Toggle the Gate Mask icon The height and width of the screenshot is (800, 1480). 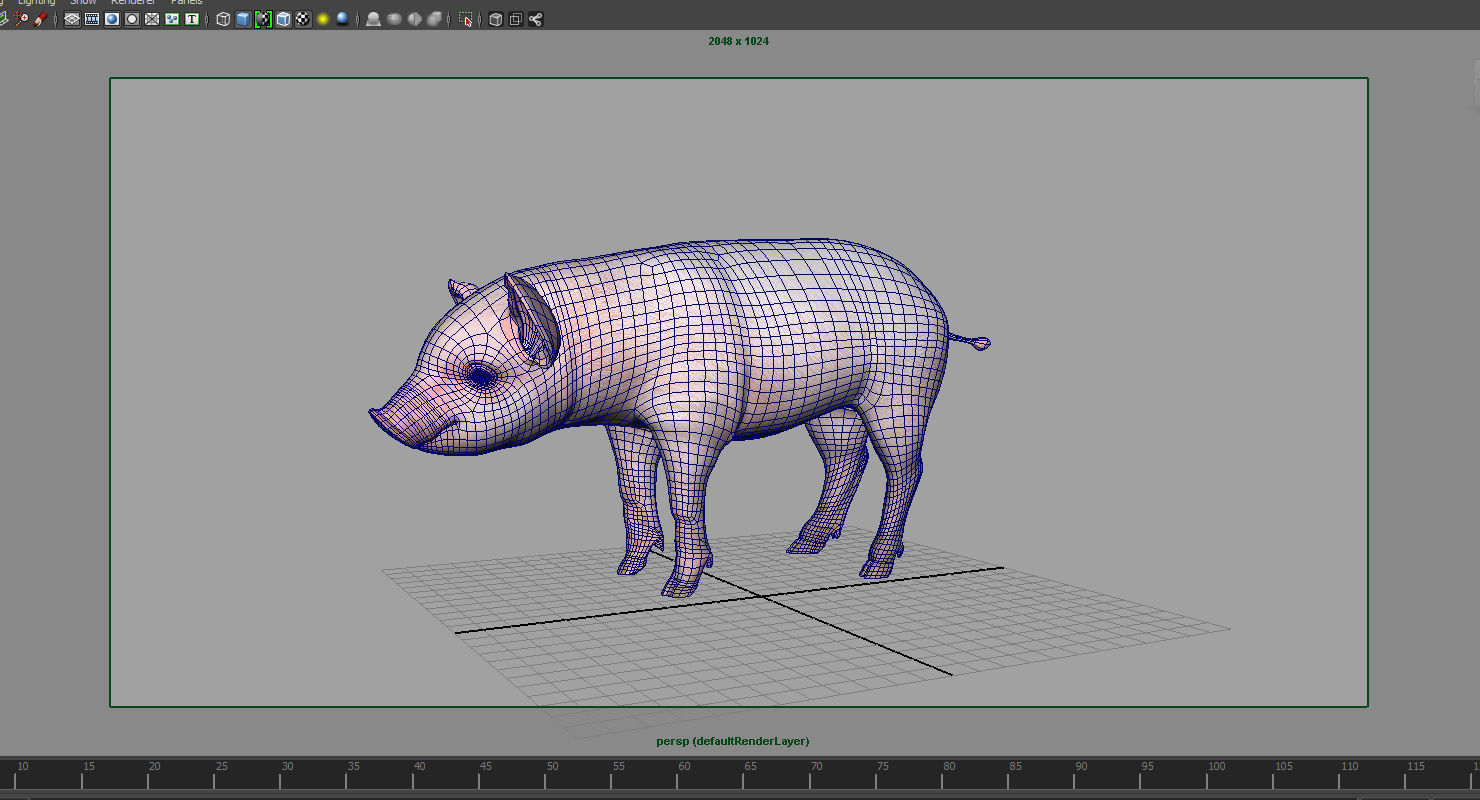click(x=132, y=19)
